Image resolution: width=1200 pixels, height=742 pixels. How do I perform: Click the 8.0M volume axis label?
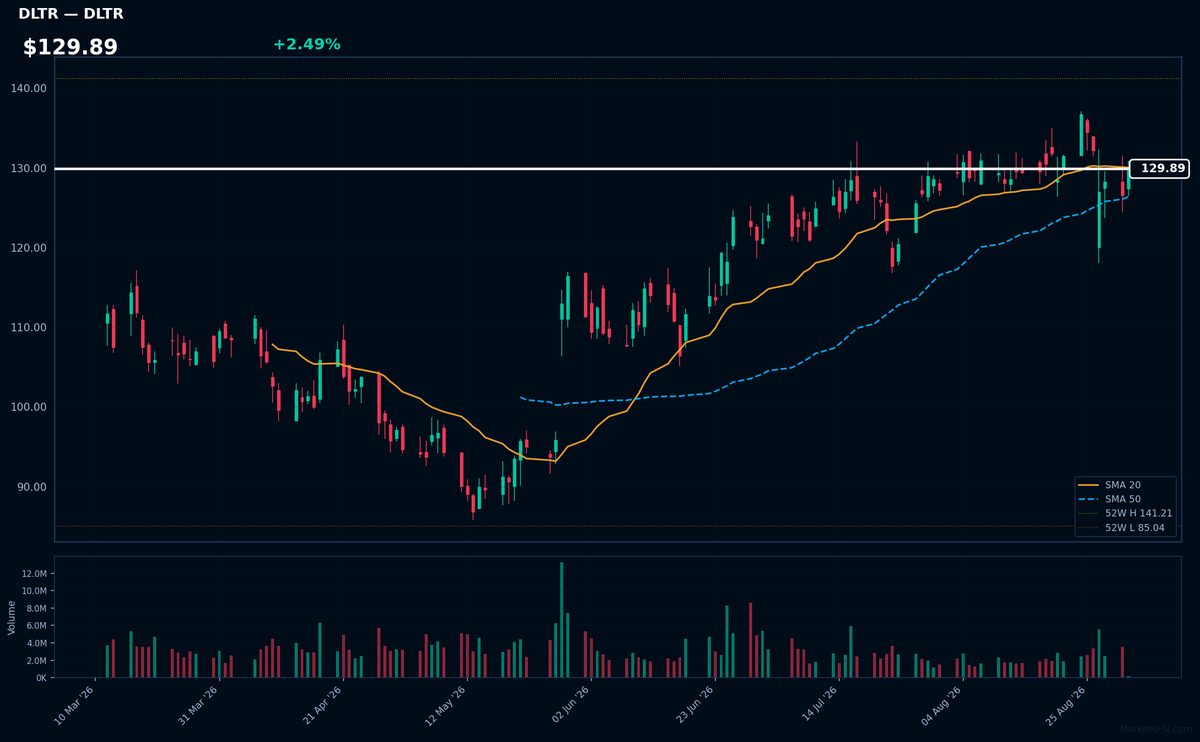pos(36,608)
